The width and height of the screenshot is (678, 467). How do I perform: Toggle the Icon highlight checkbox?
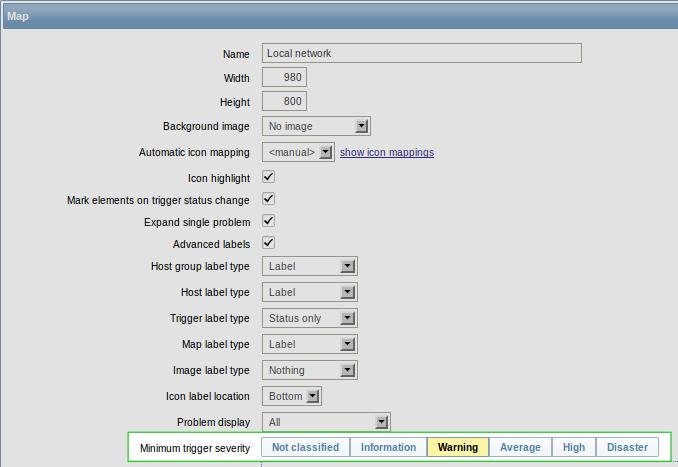(268, 177)
